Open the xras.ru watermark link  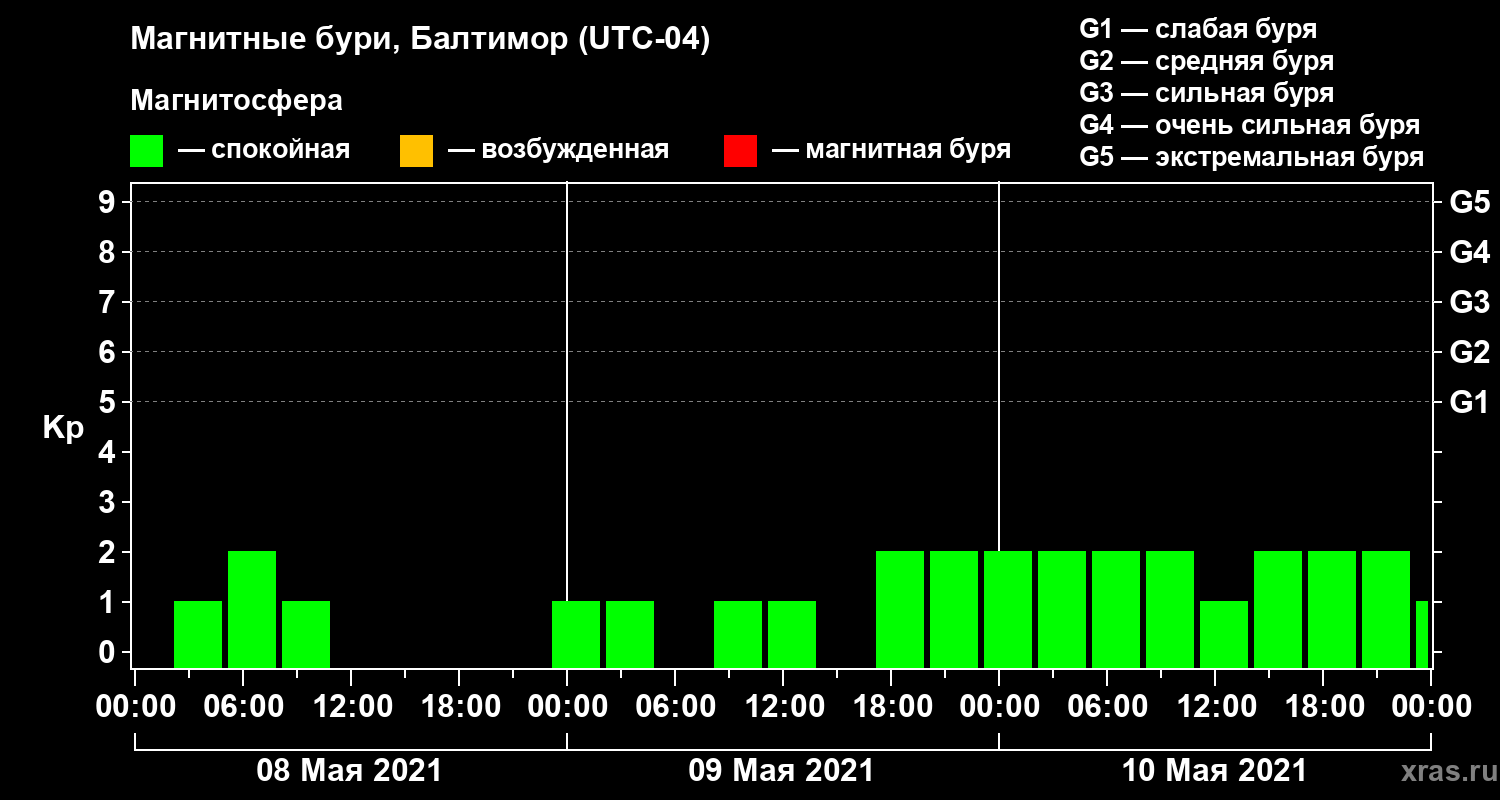tap(1442, 771)
